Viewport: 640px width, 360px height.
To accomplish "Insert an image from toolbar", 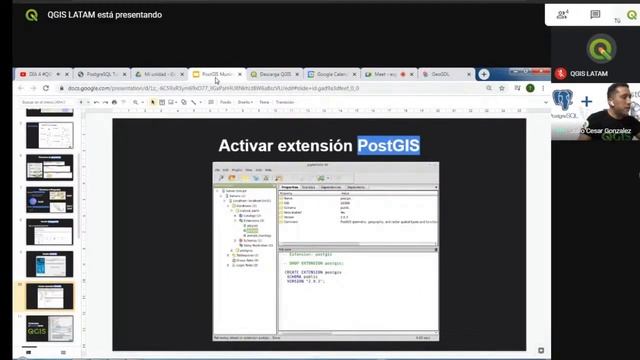I will click(171, 102).
